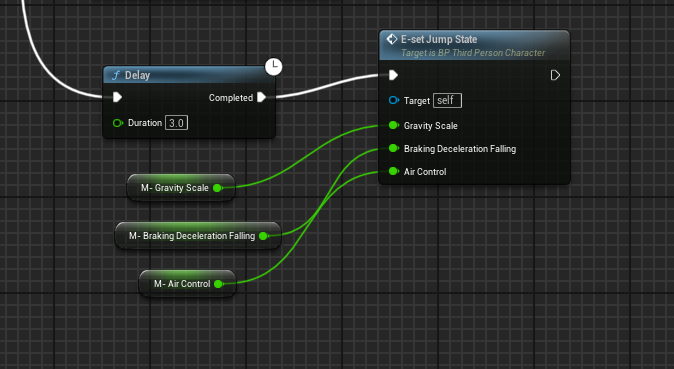Click M- Gravity Scale output pin
Screen dimensions: 674x369
pos(218,188)
